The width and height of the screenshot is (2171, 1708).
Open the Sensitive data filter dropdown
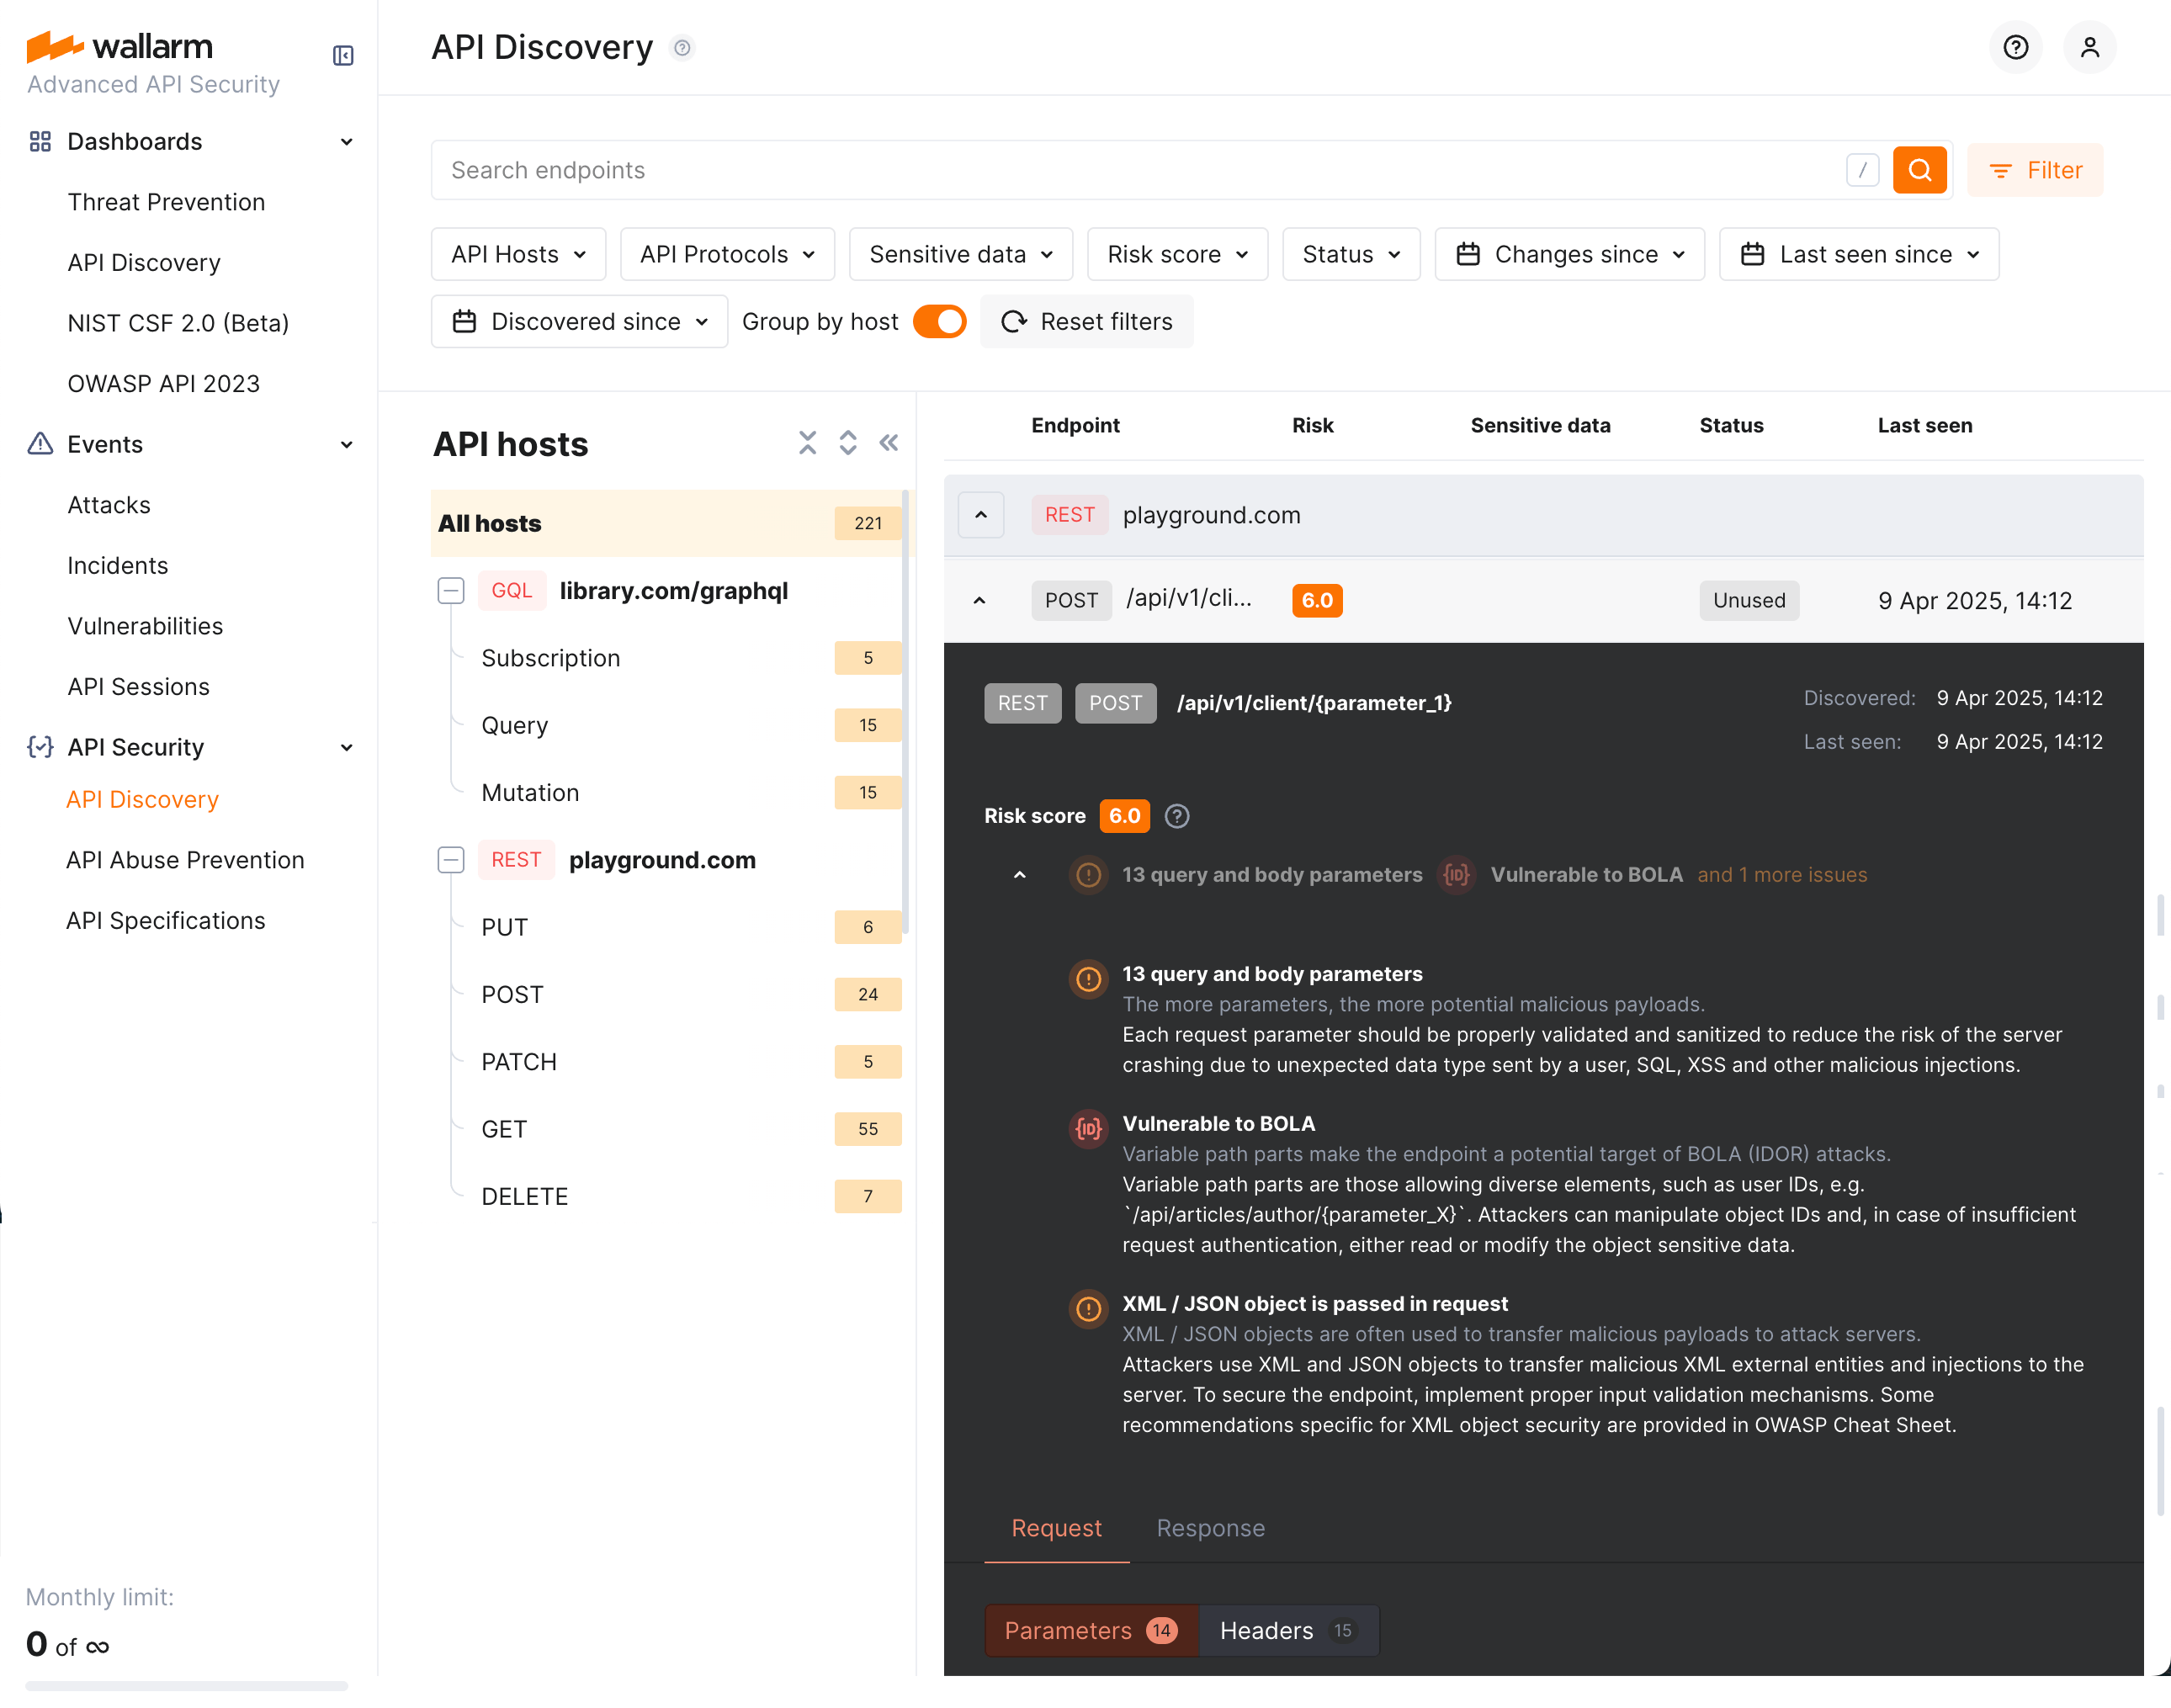960,254
